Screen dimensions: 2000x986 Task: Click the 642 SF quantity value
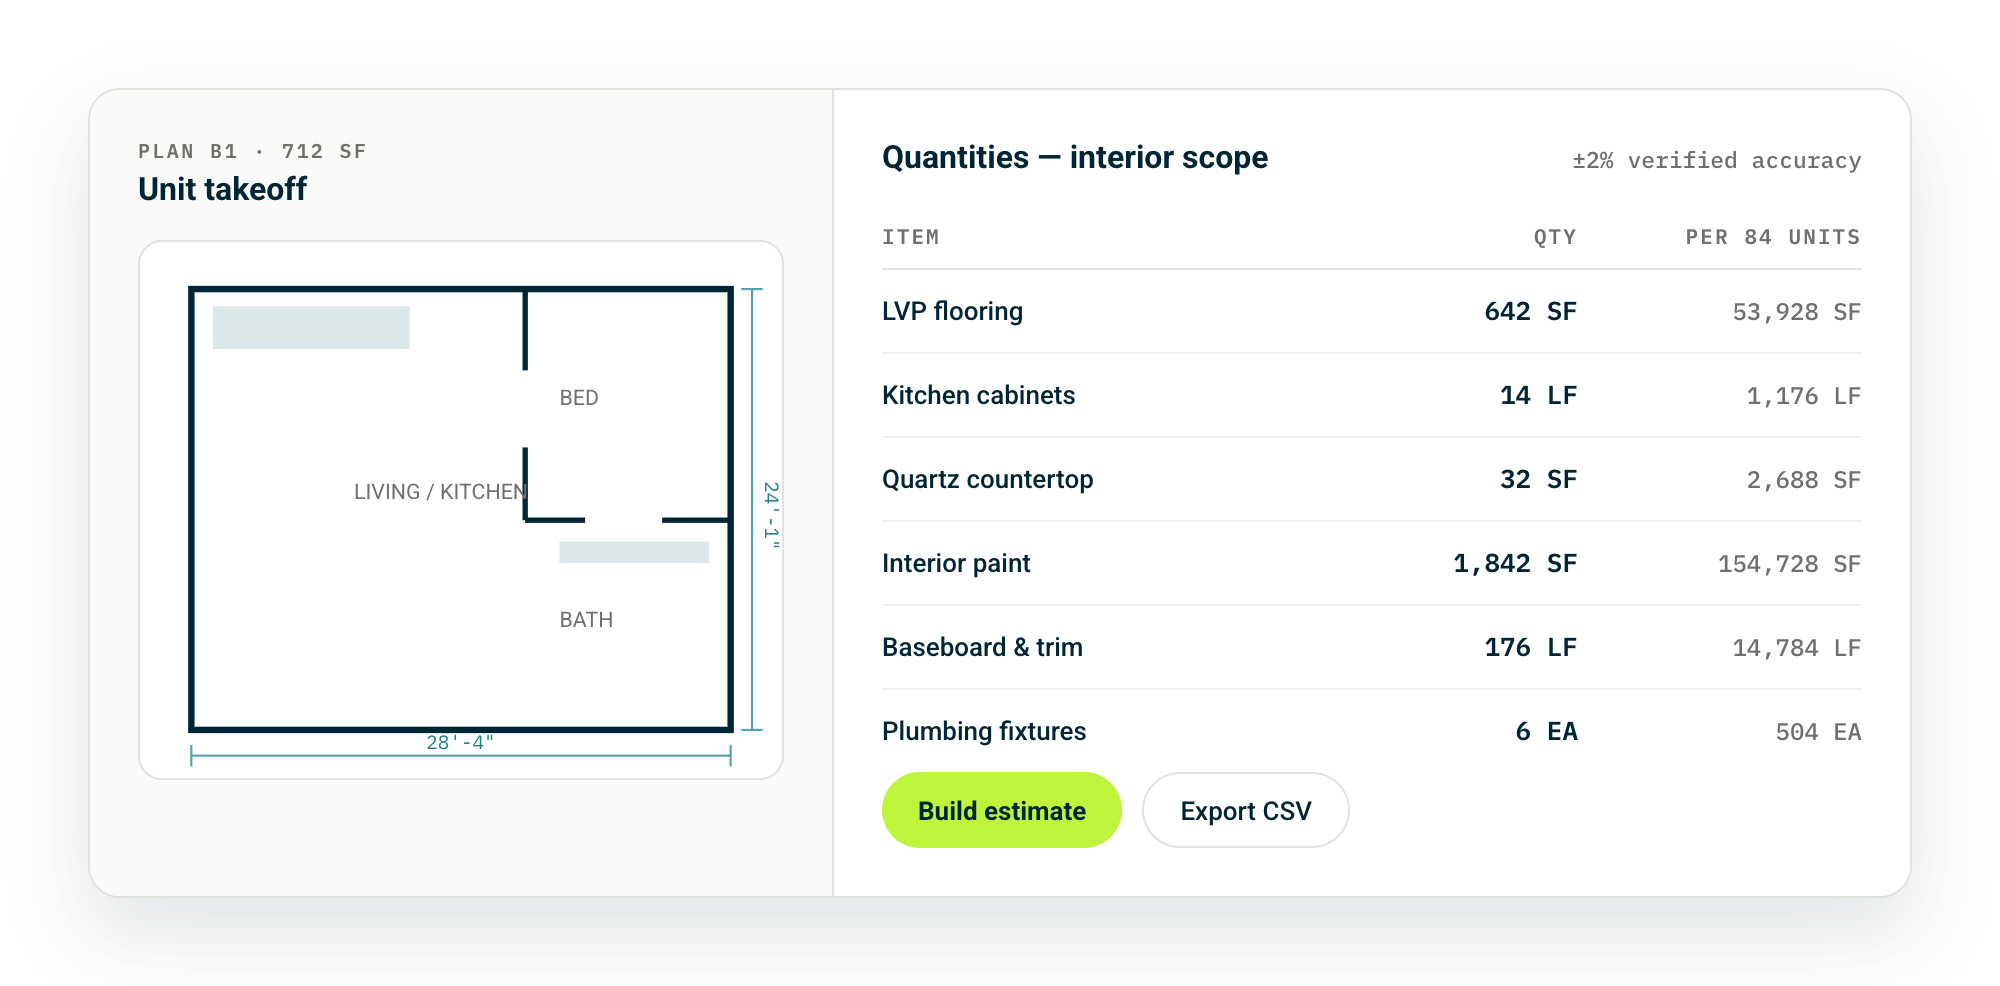(1530, 311)
